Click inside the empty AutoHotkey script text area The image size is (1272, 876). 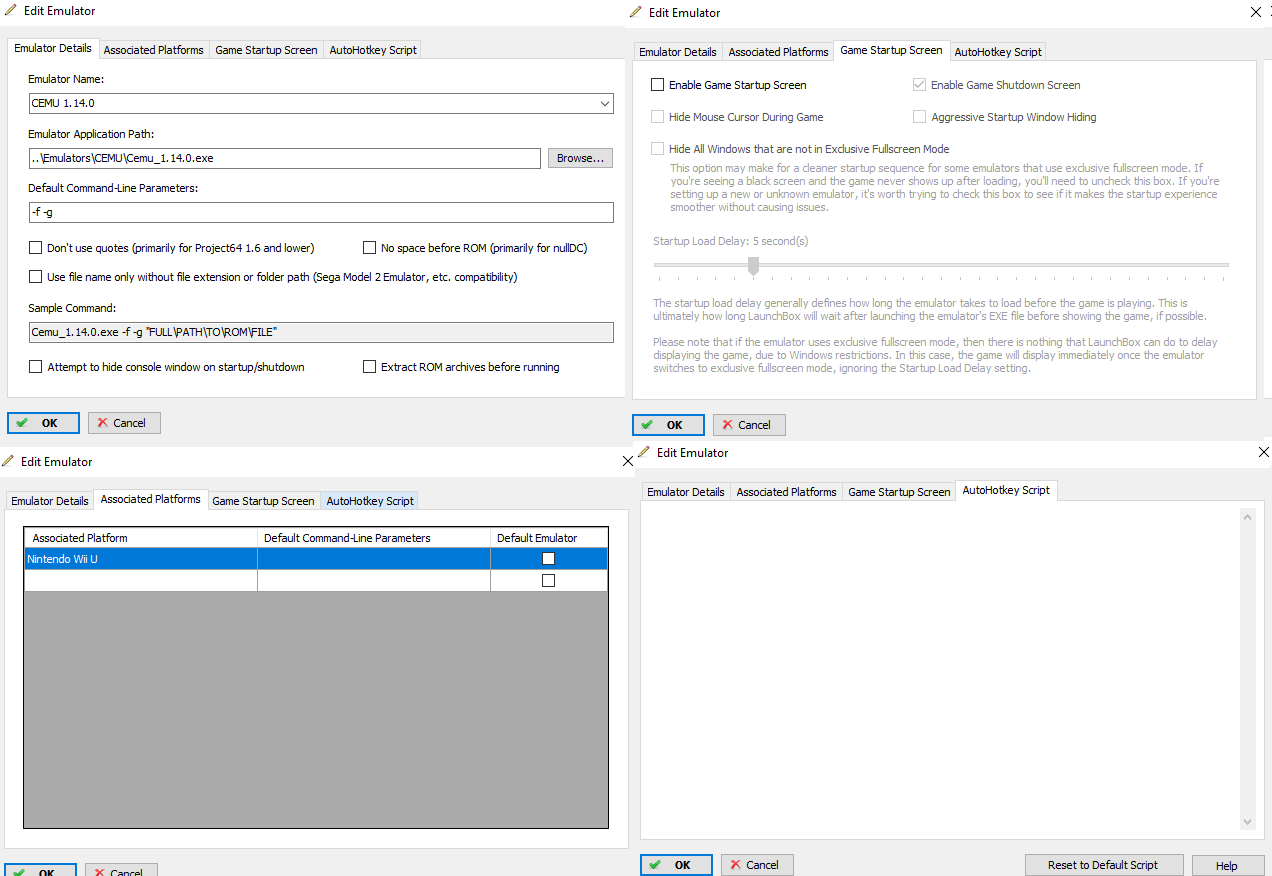[940, 671]
